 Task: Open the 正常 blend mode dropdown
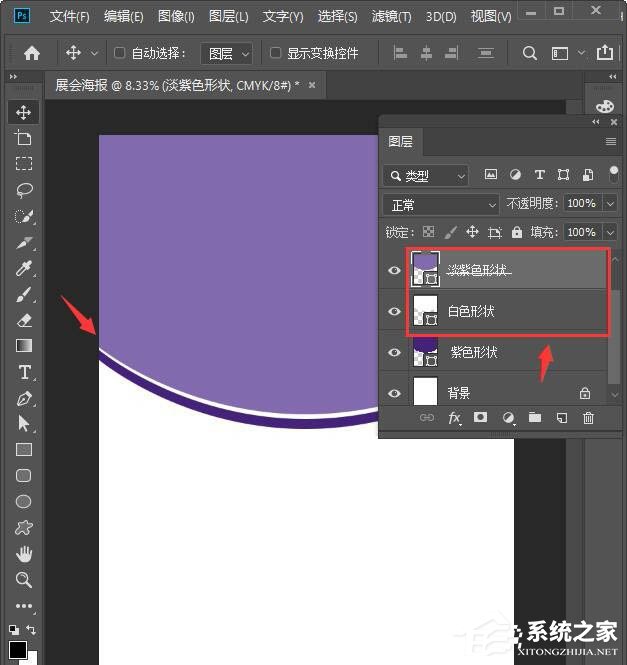(x=441, y=204)
